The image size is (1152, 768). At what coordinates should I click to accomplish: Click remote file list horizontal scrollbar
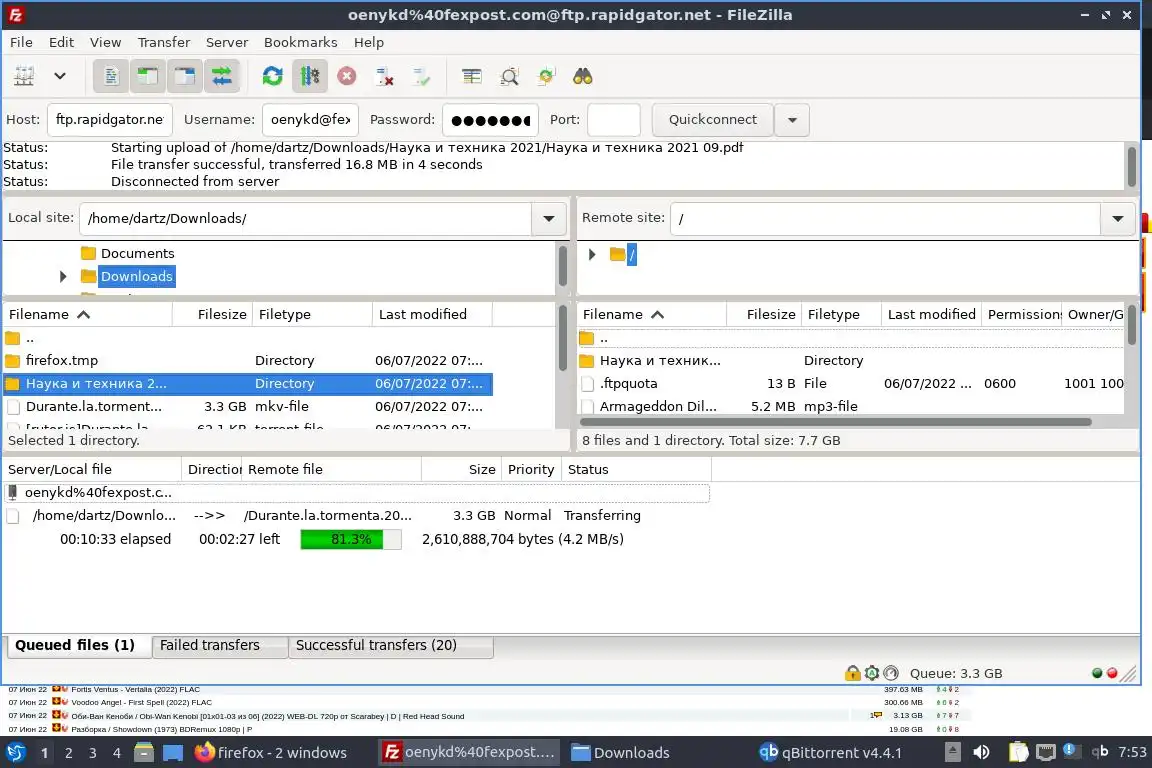click(835, 422)
